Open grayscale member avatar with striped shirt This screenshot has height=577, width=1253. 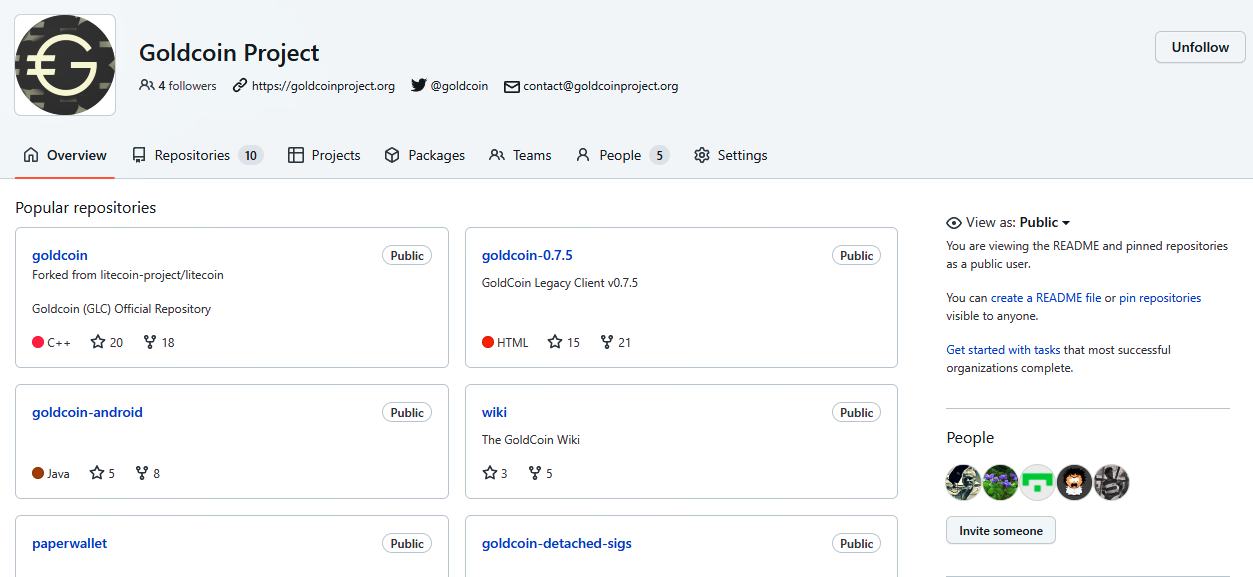[1112, 482]
